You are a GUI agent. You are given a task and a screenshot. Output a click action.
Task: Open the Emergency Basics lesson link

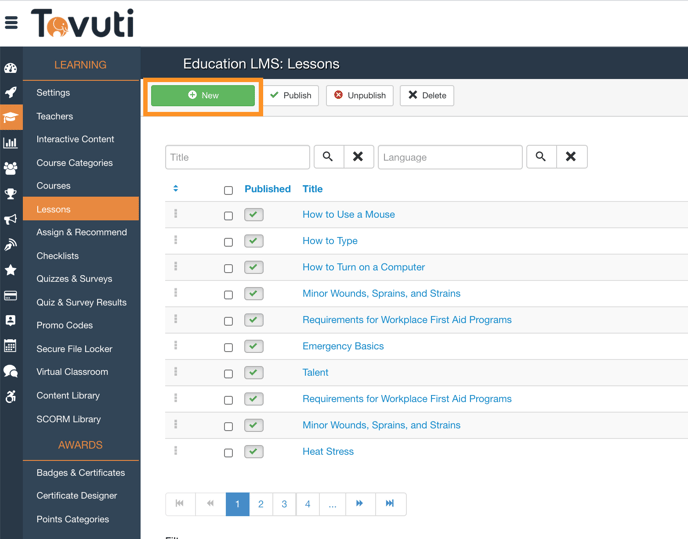coord(343,346)
